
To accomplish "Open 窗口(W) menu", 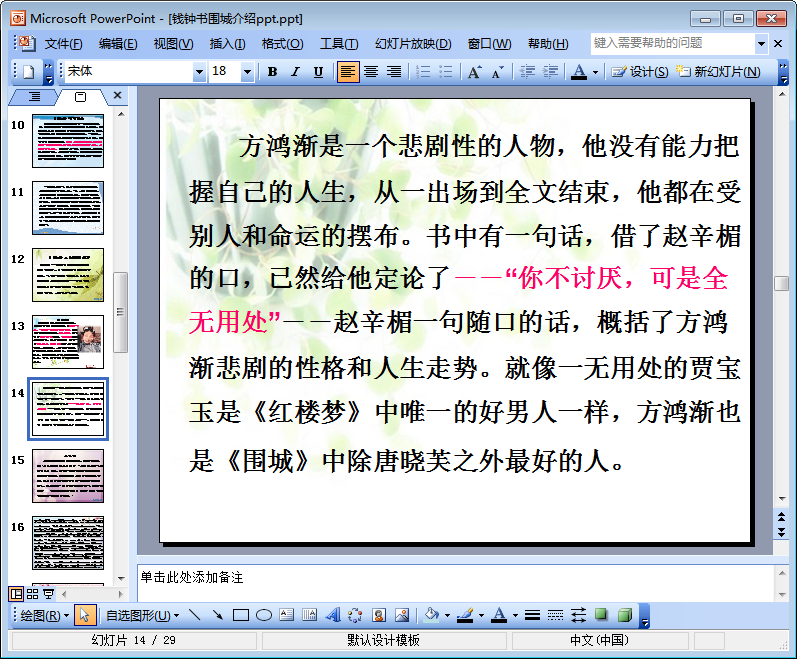I will coord(489,44).
